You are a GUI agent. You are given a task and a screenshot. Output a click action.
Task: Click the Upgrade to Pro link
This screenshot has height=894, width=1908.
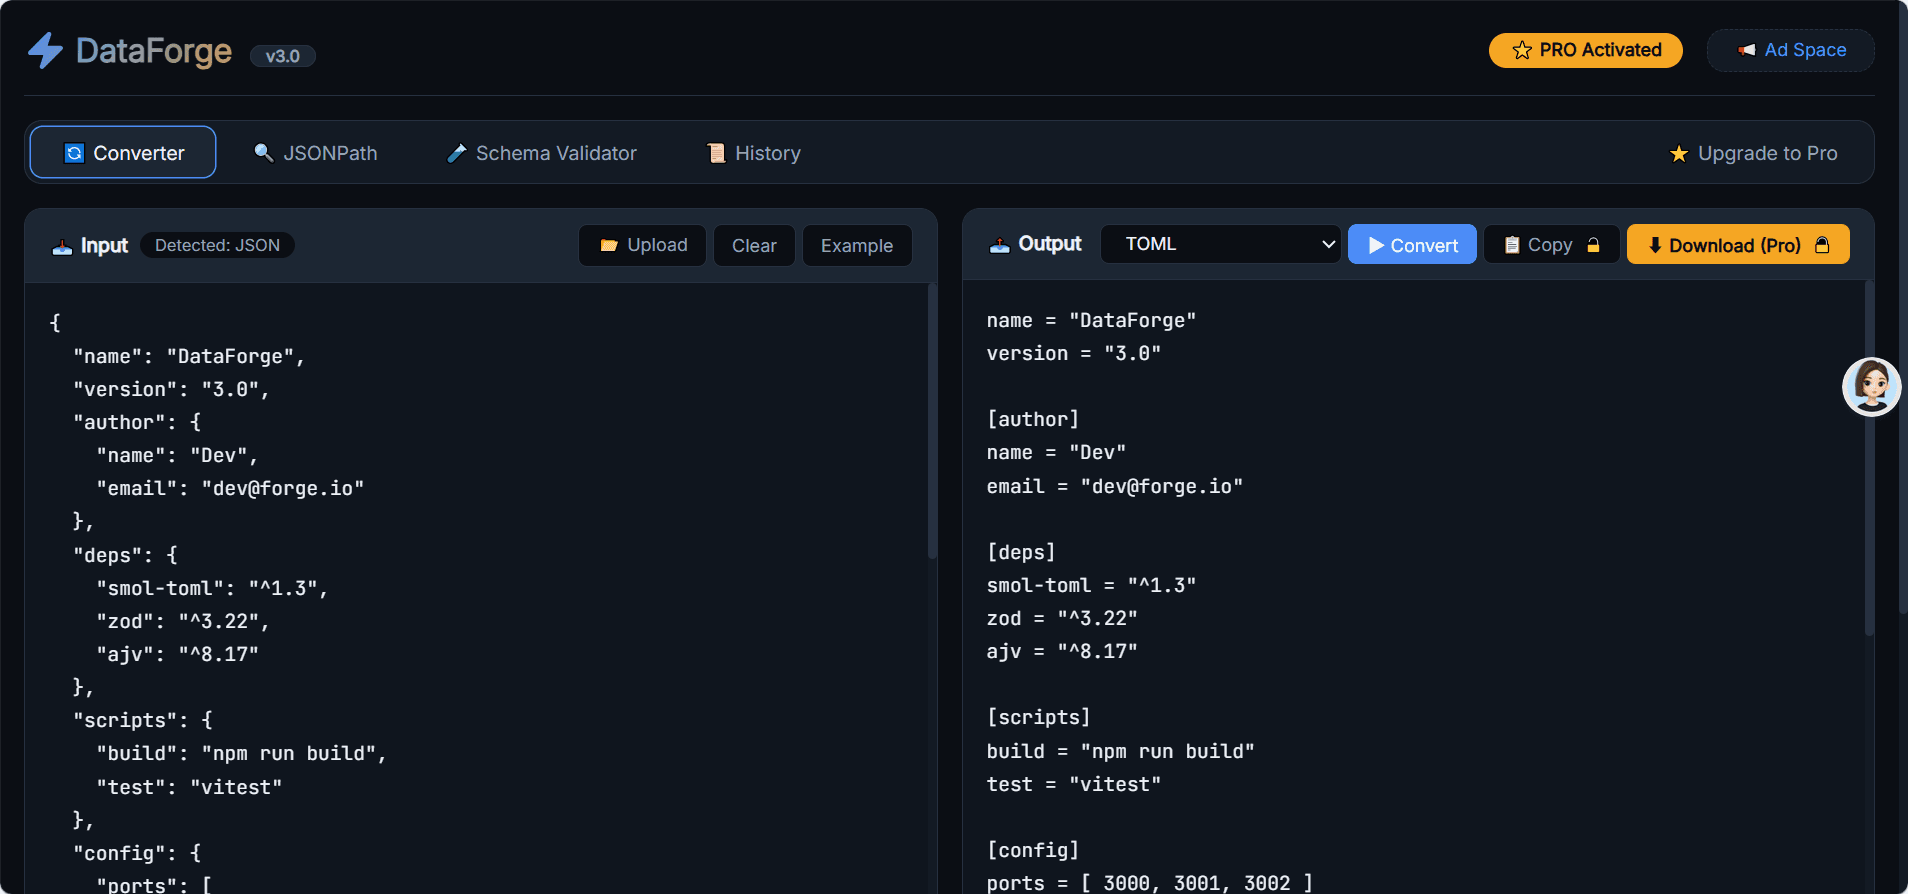1754,153
